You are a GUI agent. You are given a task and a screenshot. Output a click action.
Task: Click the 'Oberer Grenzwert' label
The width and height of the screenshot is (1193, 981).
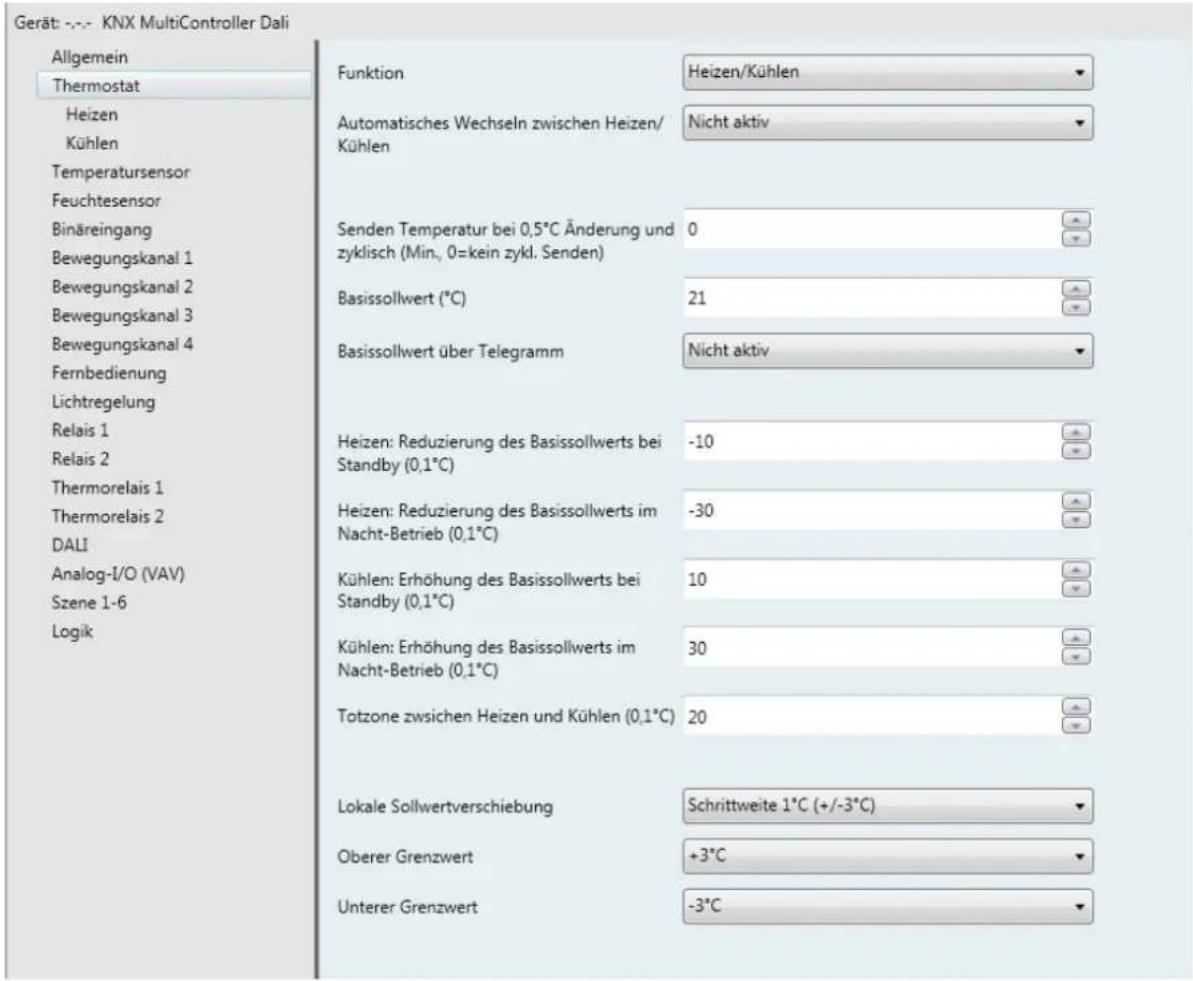pyautogui.click(x=405, y=857)
